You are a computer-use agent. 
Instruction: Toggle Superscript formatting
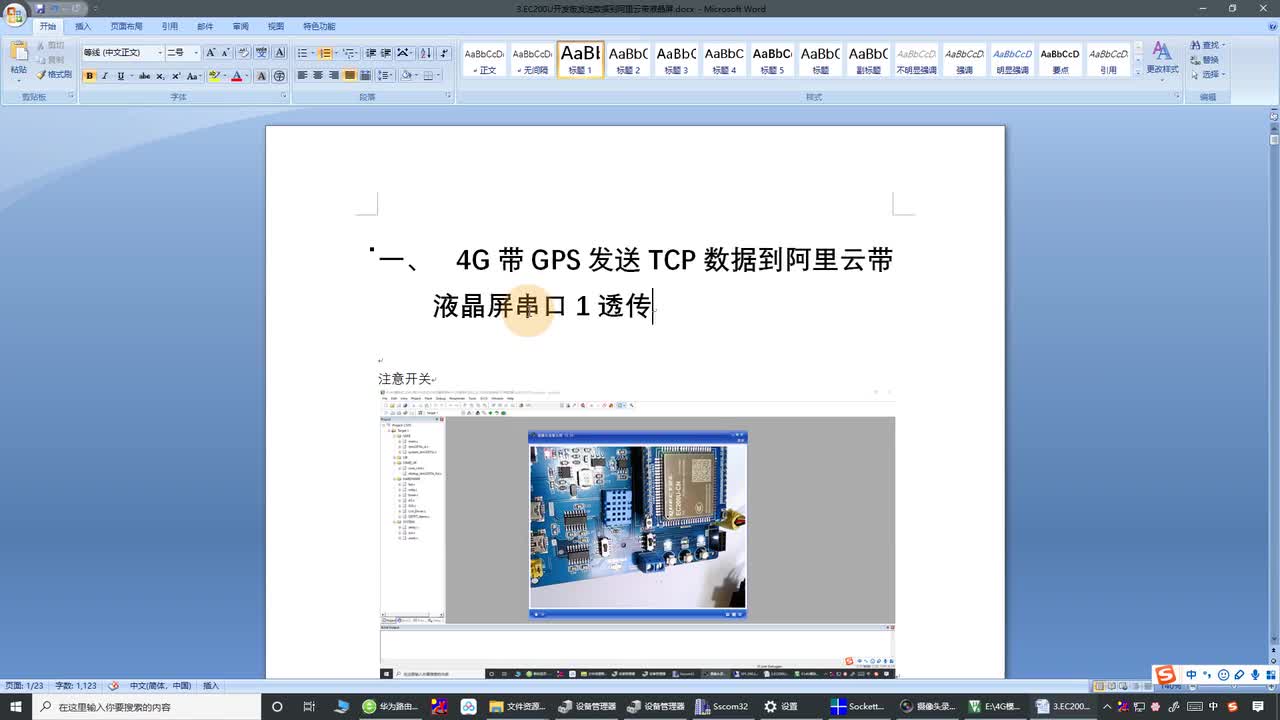point(176,76)
